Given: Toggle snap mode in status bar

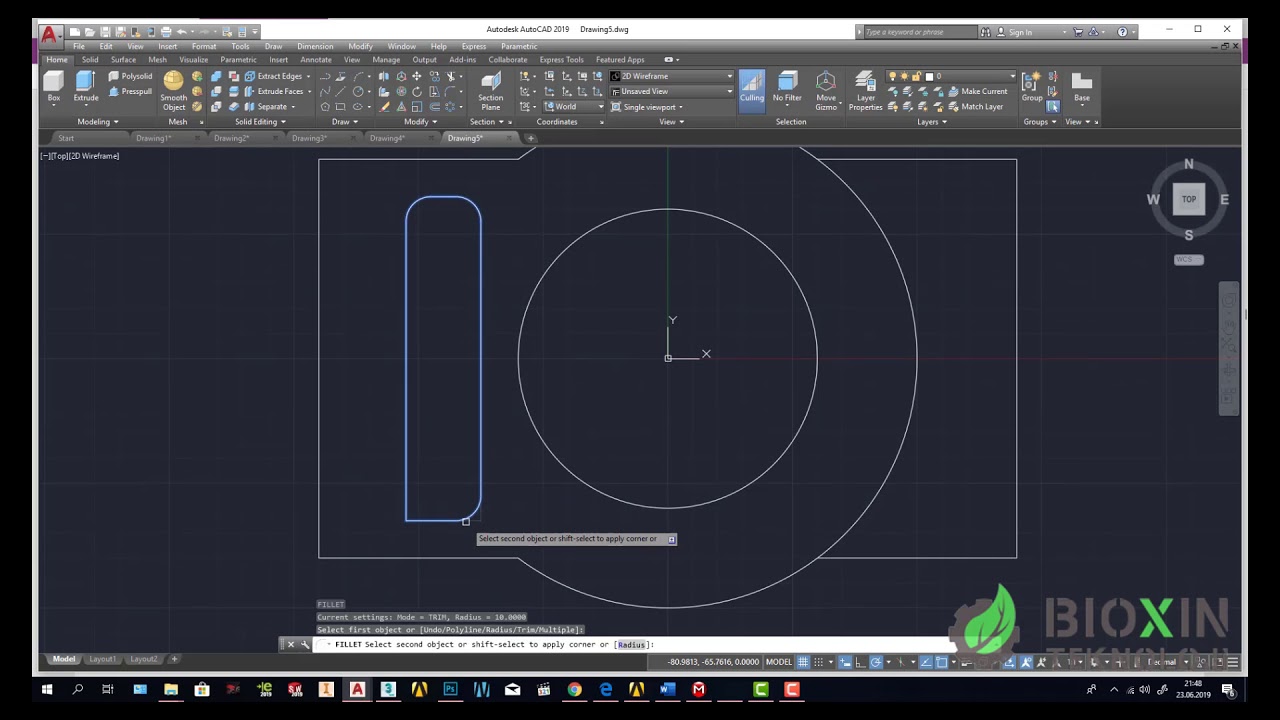Looking at the screenshot, I should point(820,662).
